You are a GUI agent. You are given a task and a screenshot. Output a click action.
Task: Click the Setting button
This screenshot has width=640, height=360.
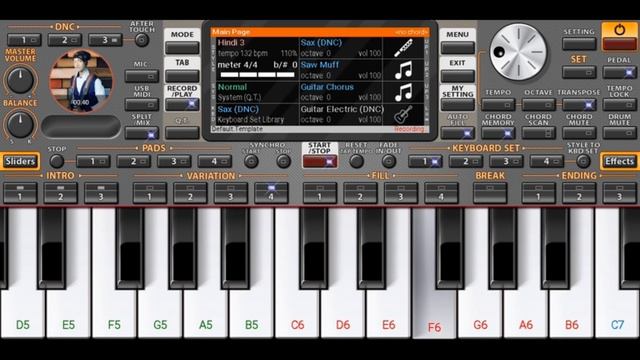(x=579, y=44)
